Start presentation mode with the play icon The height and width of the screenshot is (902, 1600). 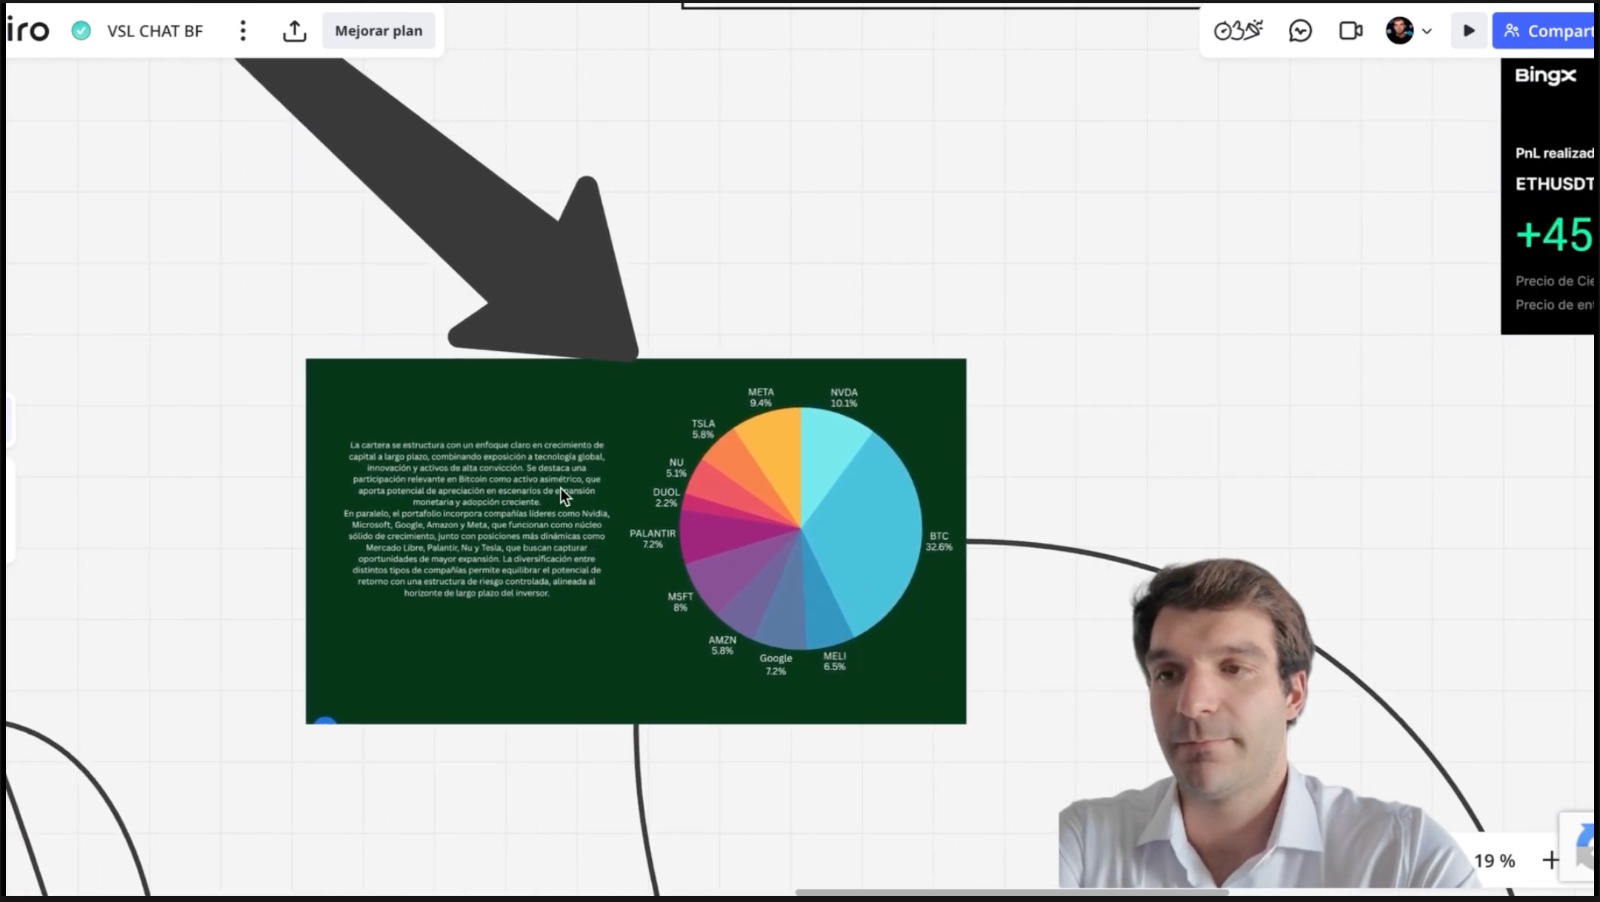1468,31
